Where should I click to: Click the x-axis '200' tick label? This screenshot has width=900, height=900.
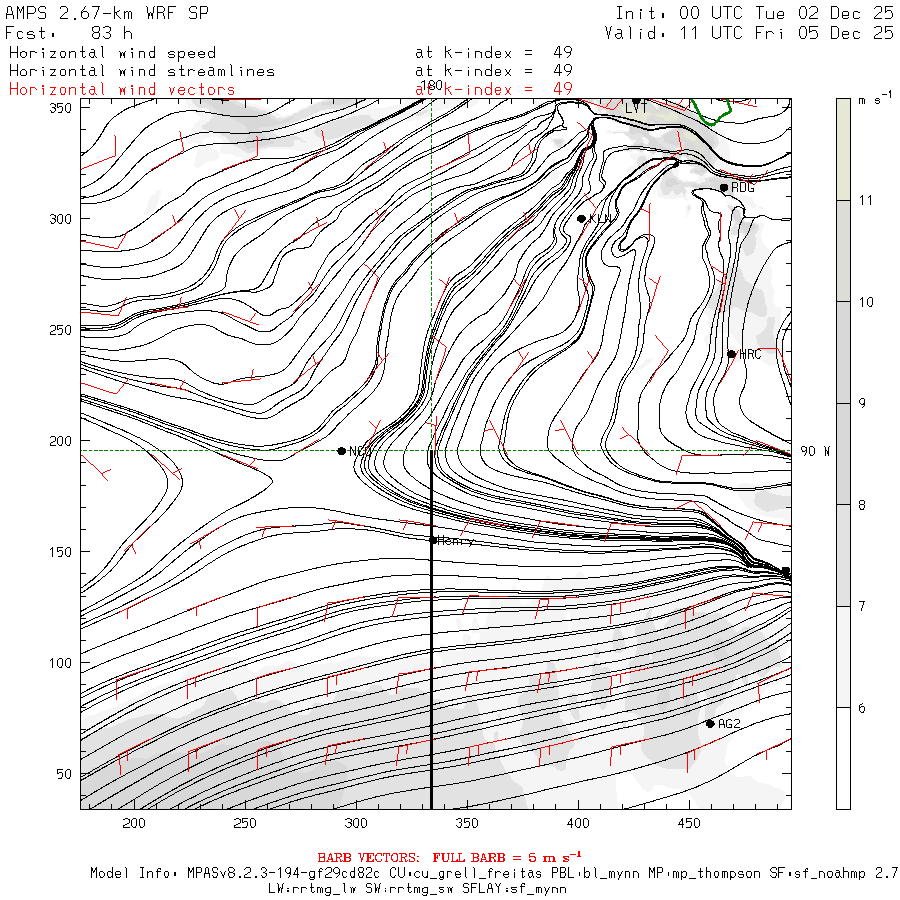pos(134,823)
